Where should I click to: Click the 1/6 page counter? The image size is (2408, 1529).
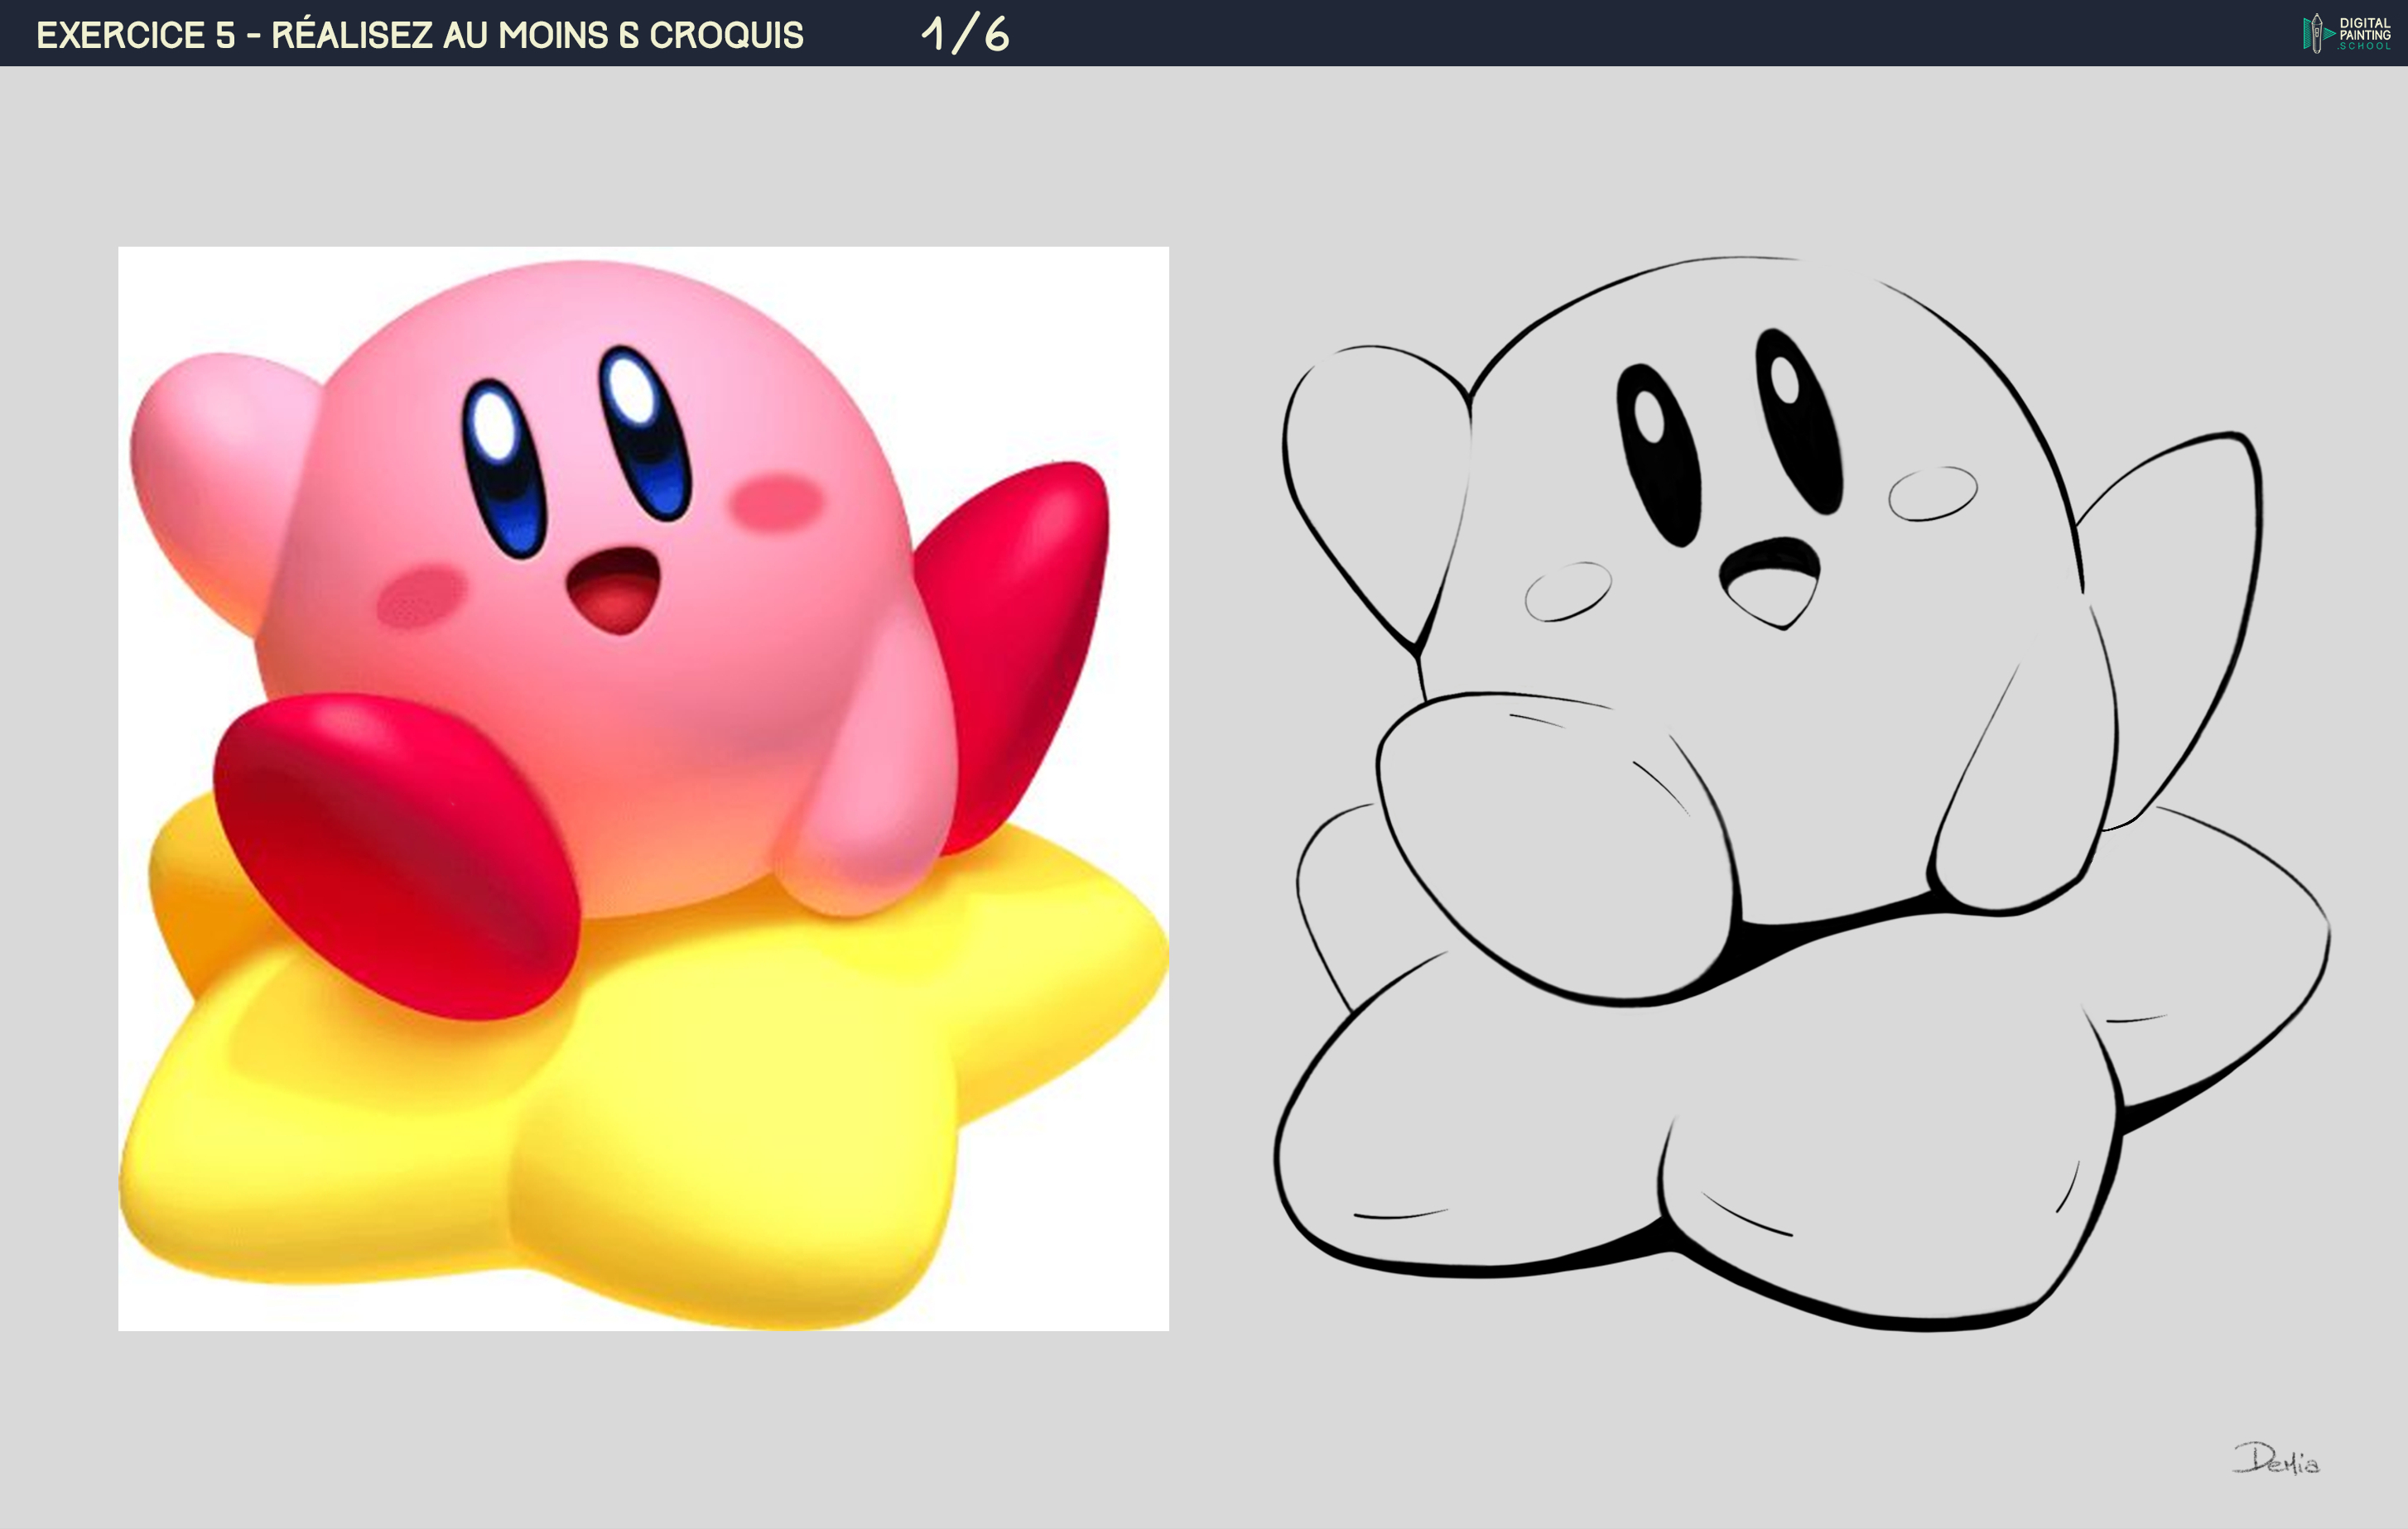tap(965, 34)
